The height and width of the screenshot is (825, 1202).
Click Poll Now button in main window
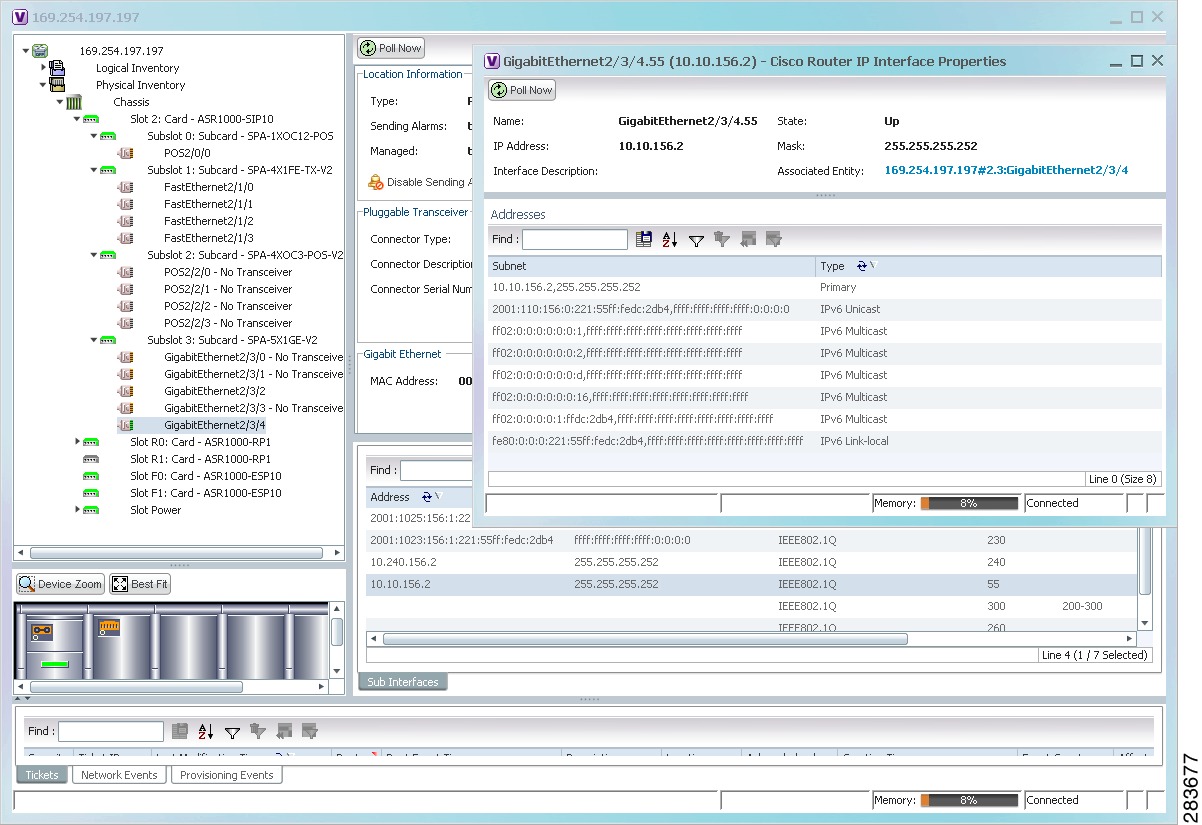pos(391,48)
